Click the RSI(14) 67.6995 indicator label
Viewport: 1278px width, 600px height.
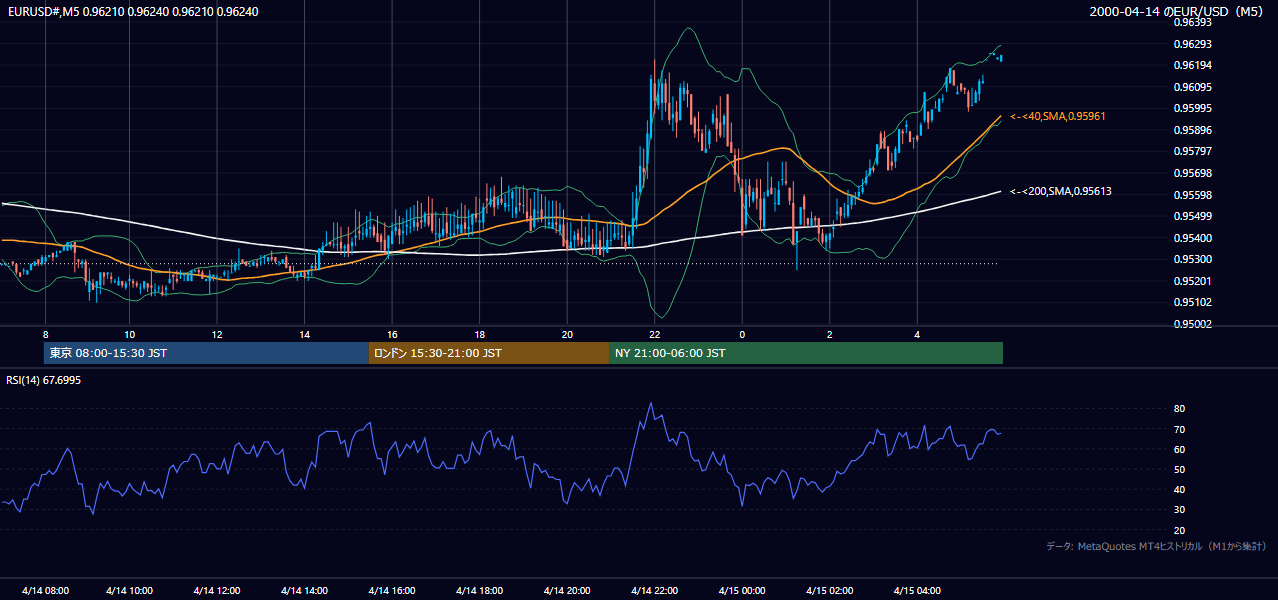43,380
